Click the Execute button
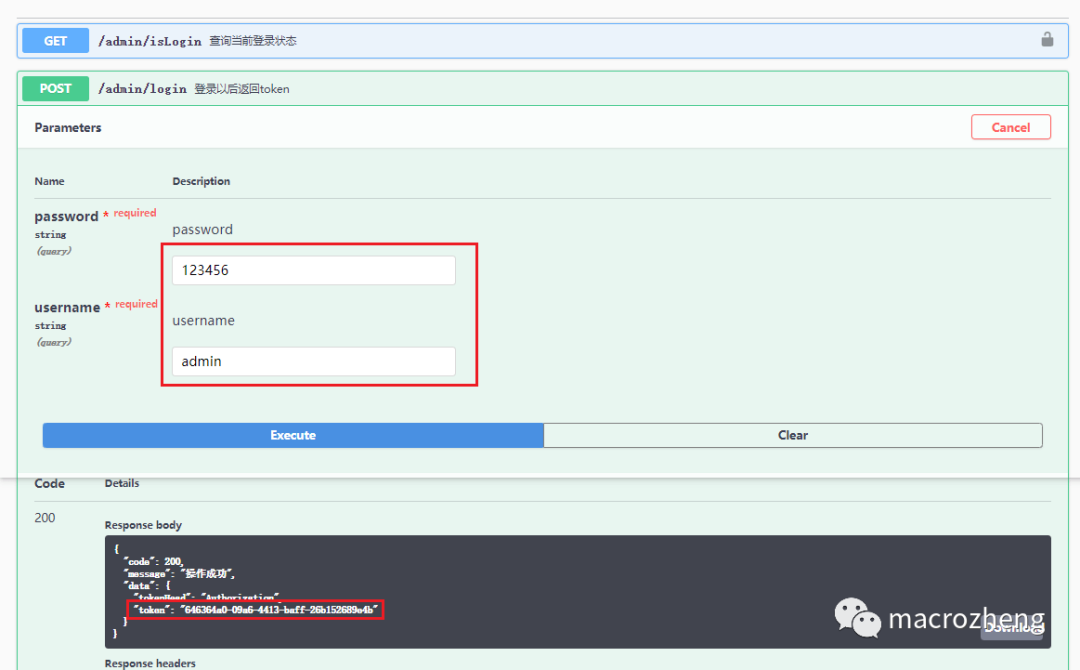 pyautogui.click(x=293, y=435)
